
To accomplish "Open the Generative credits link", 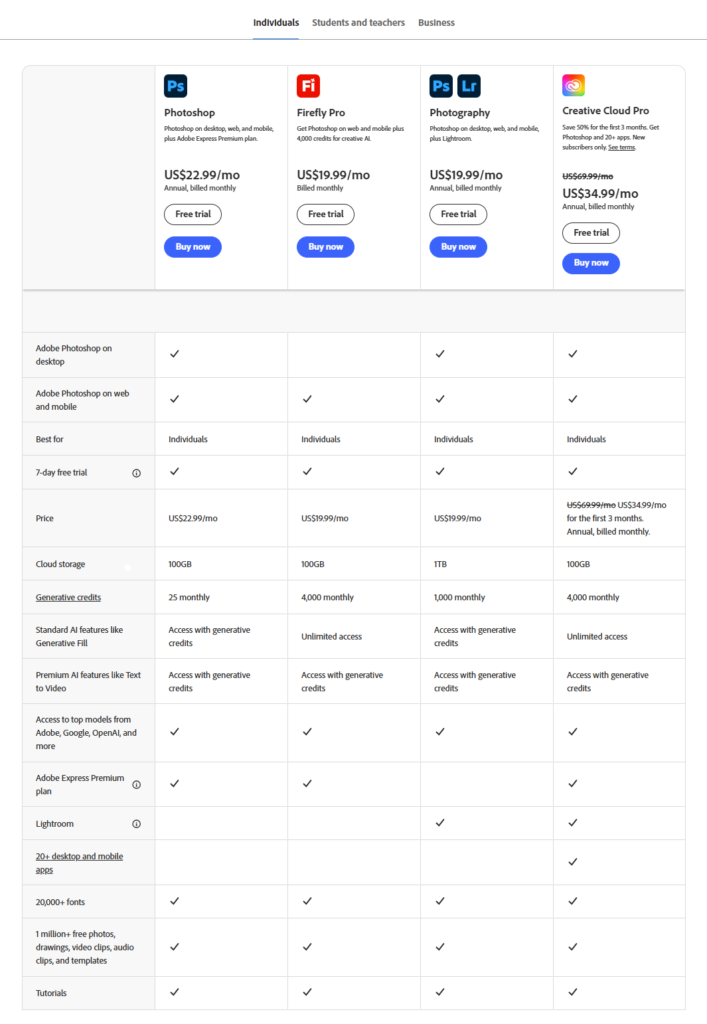I will click(69, 597).
